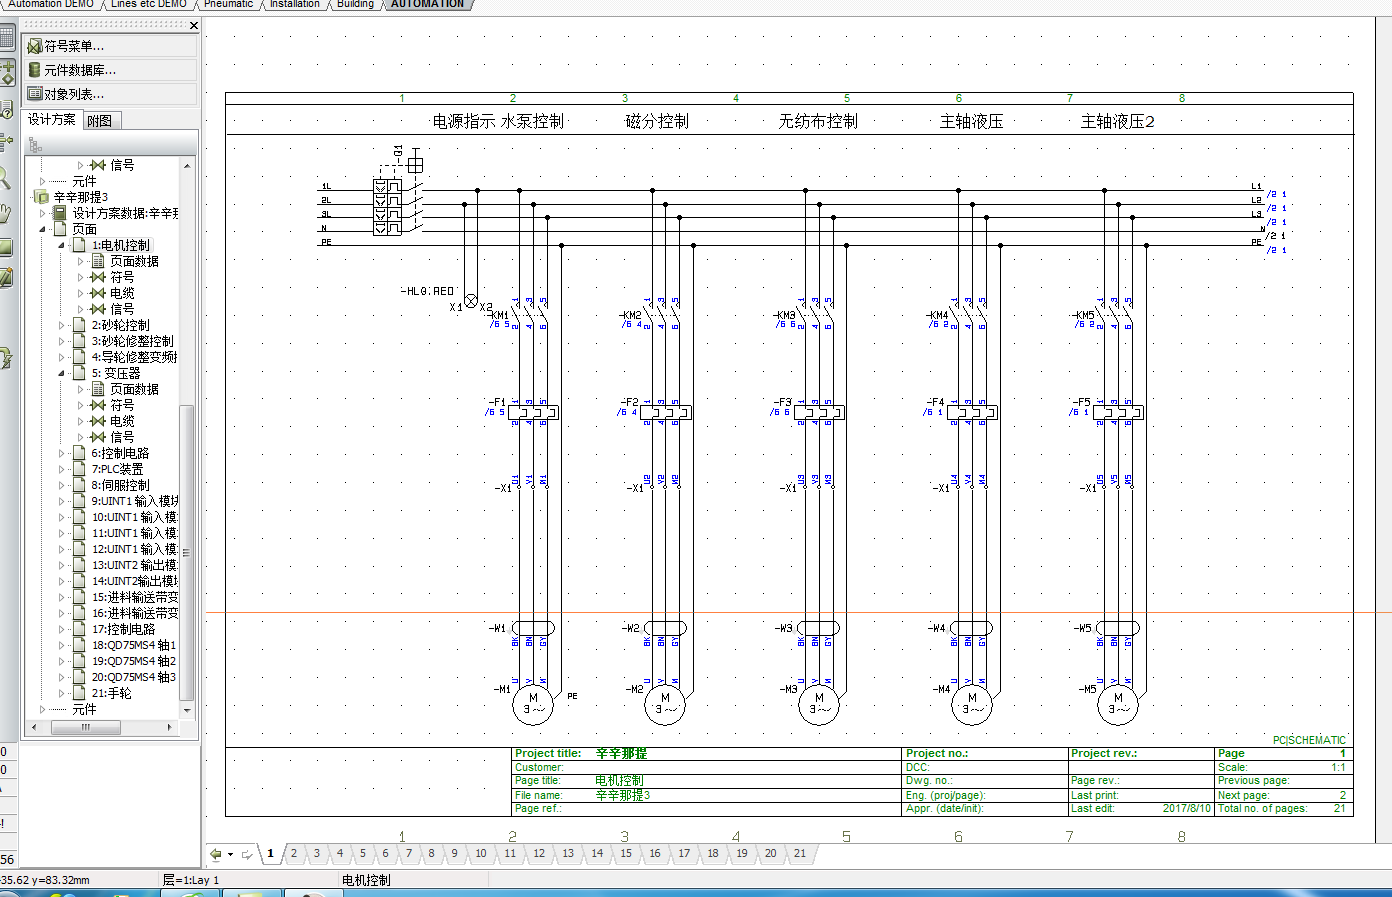The image size is (1392, 897).
Task: Close the left explorer panel
Action: tap(194, 26)
